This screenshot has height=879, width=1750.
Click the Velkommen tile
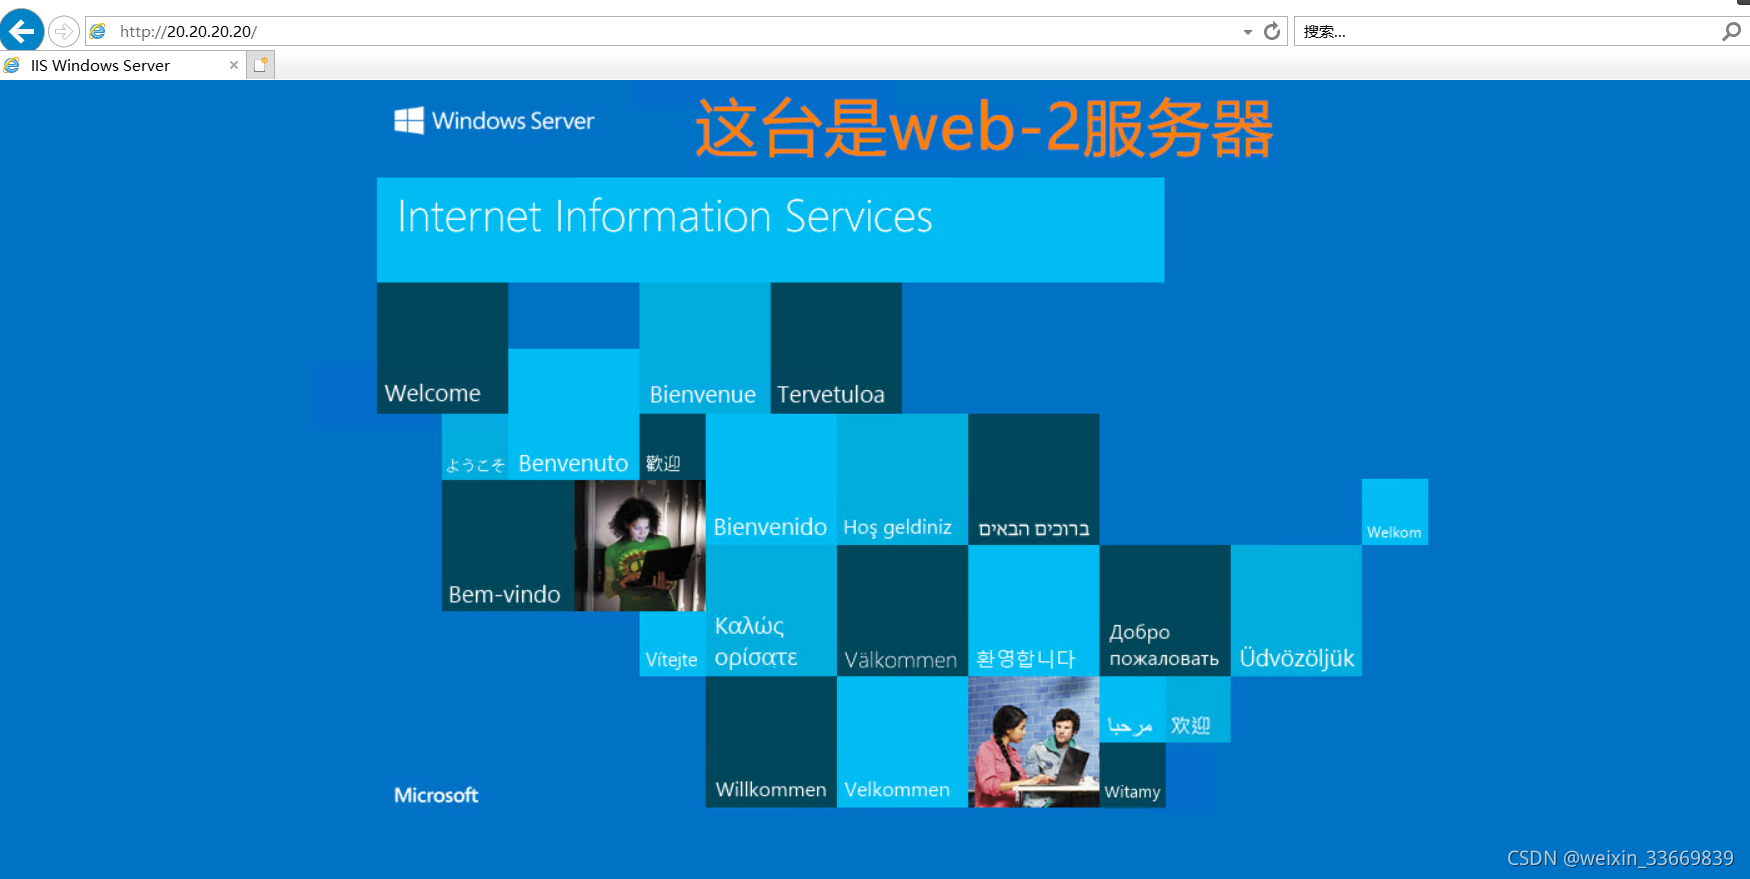[902, 742]
